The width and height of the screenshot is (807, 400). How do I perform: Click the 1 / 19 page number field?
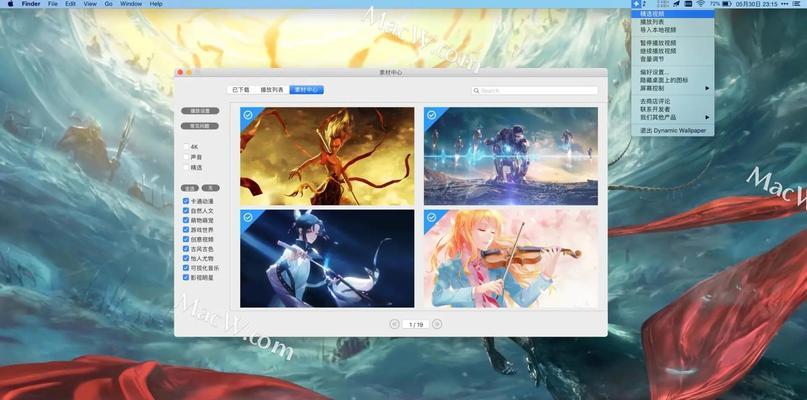[416, 324]
